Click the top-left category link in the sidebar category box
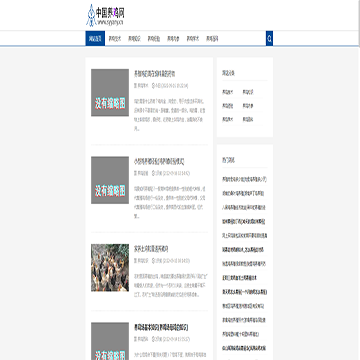This screenshot has width=360, height=360. 228,92
